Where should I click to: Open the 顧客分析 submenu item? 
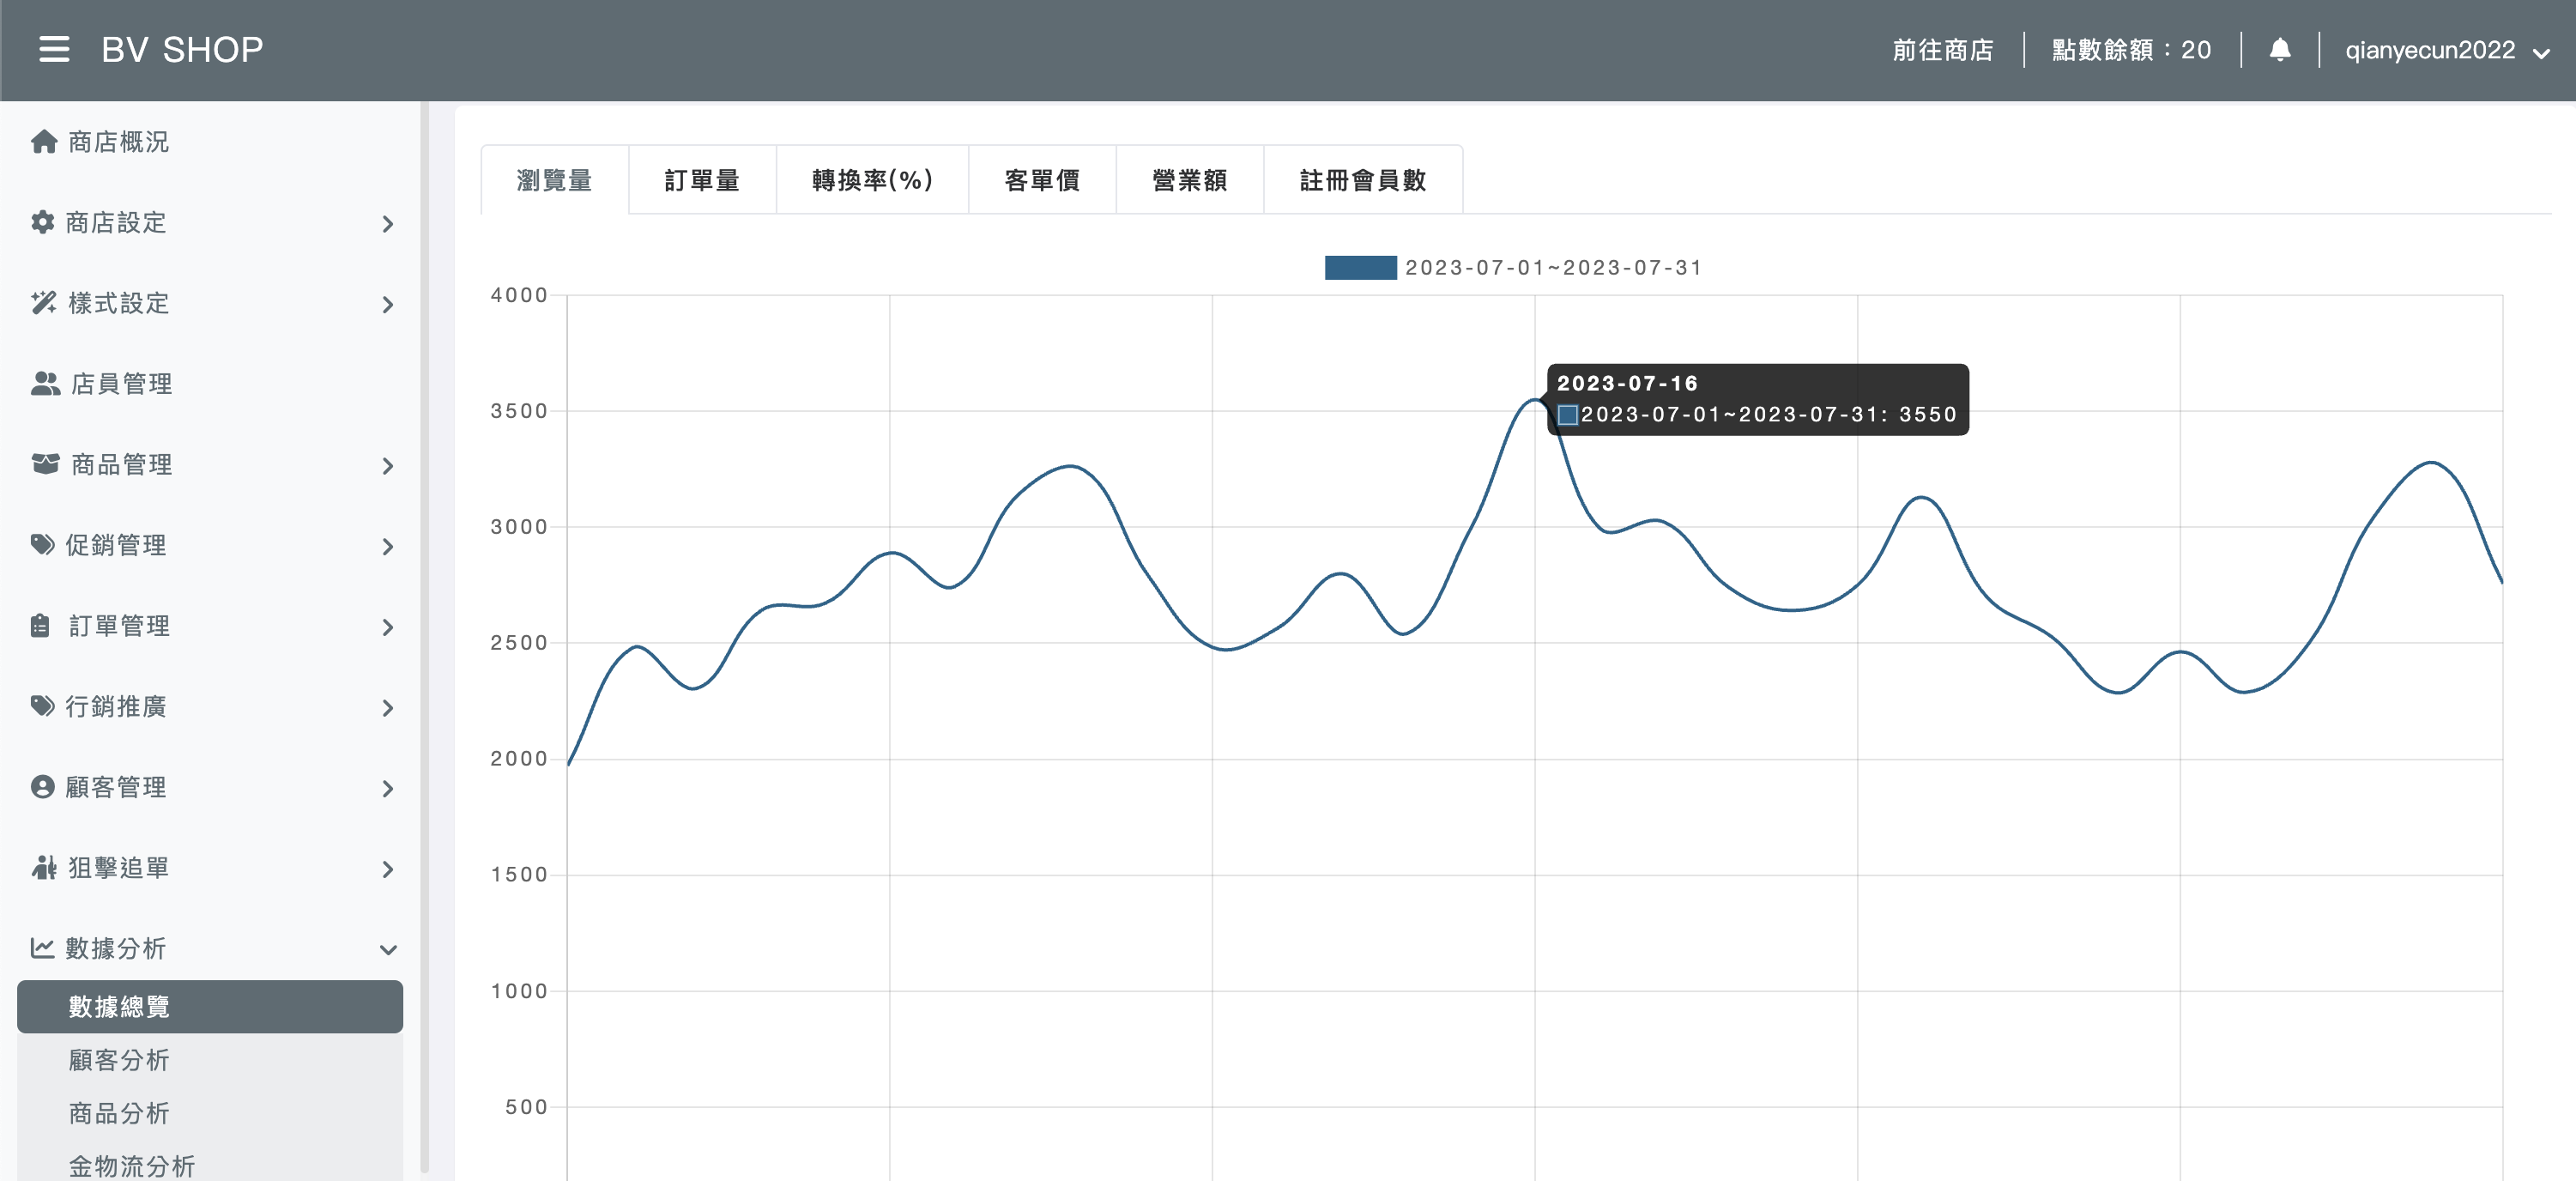tap(210, 1060)
